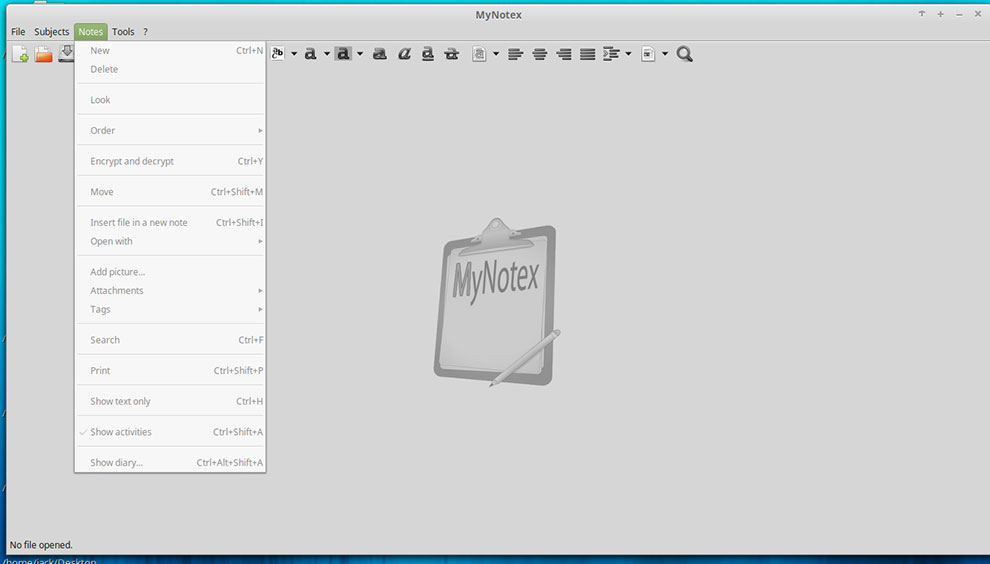Maximize the MyNotex window
The width and height of the screenshot is (990, 564).
(x=940, y=14)
